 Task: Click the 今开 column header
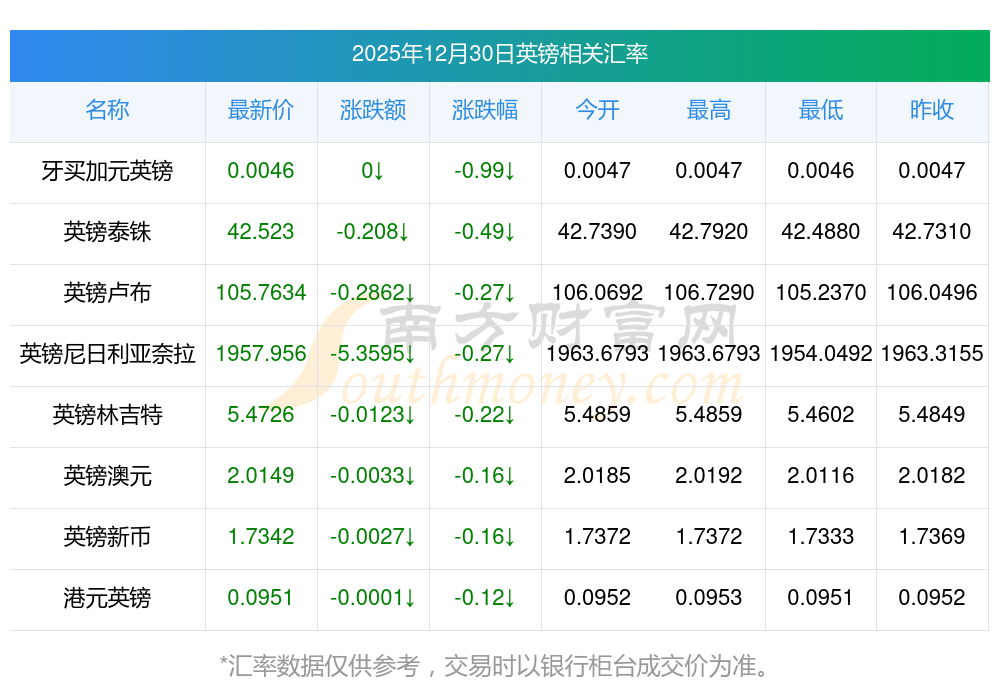tap(597, 110)
